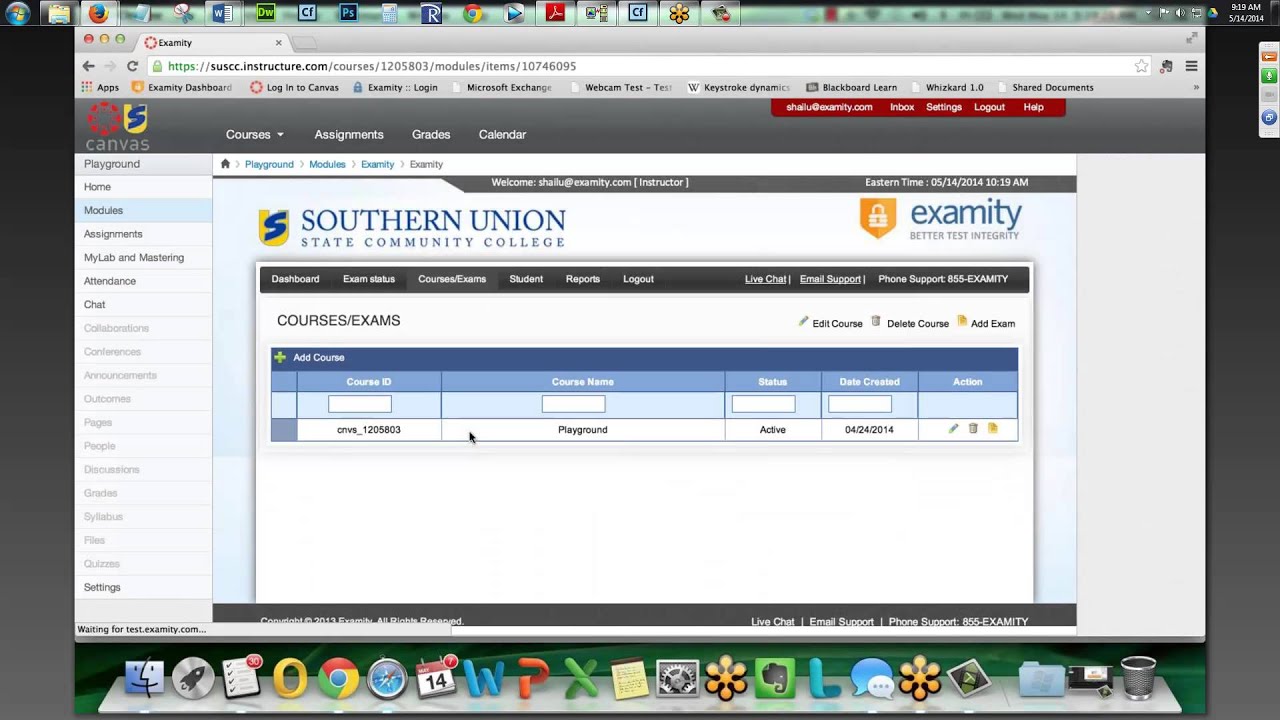Screen dimensions: 1280x720
Task: Click the browser address bar URL
Action: 372,66
